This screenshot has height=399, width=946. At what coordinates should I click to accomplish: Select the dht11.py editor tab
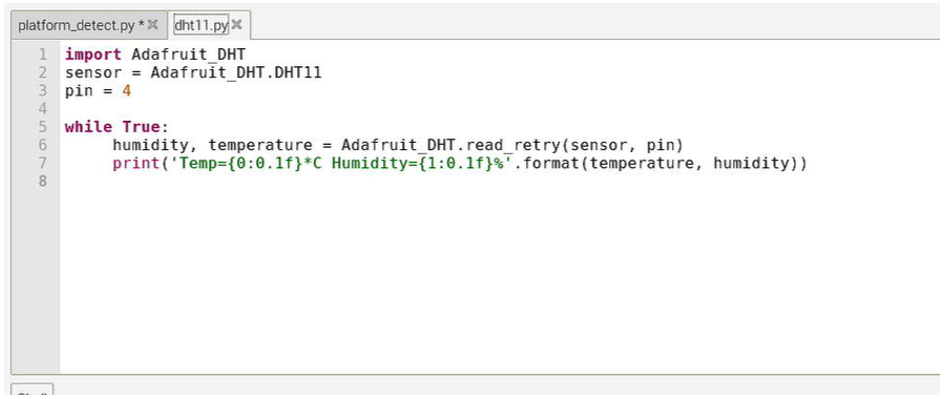coord(201,25)
